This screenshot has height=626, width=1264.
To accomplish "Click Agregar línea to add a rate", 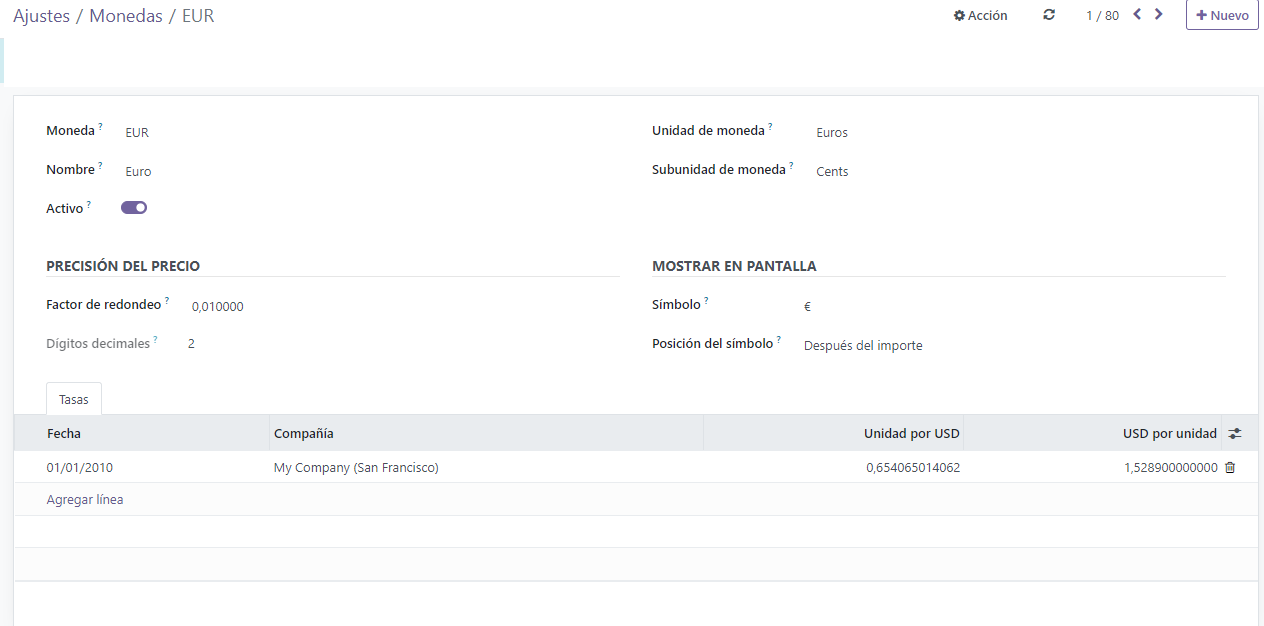I will [85, 499].
